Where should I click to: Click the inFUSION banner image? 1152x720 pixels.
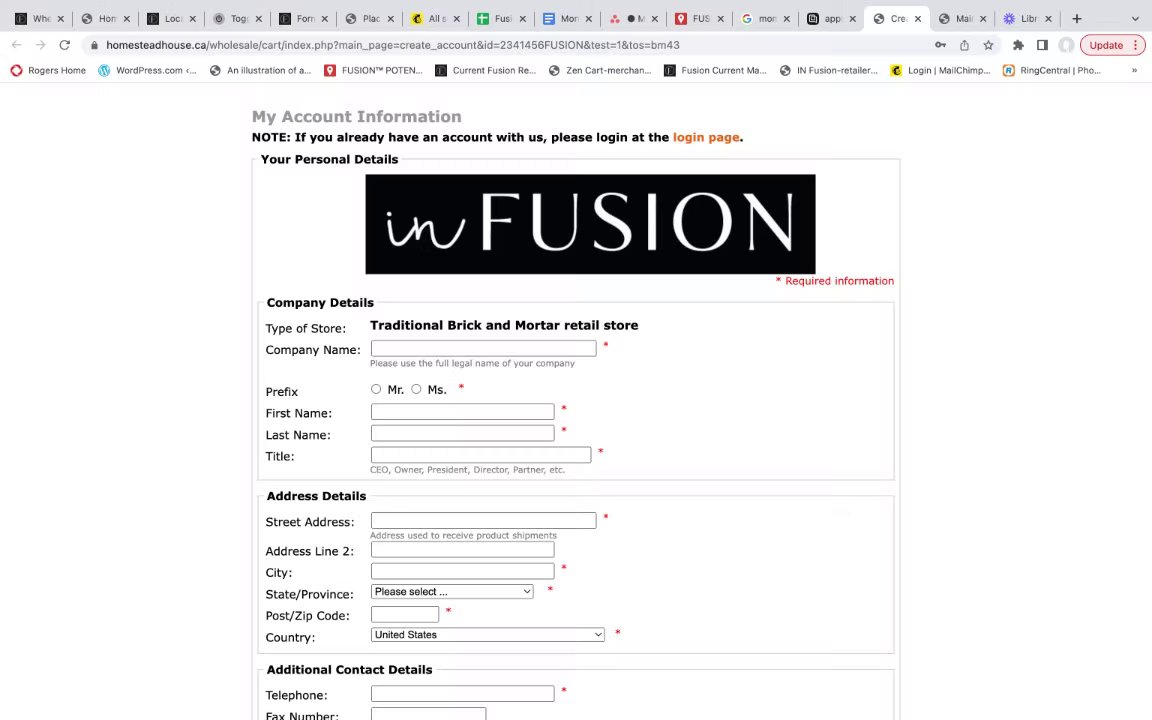(590, 224)
